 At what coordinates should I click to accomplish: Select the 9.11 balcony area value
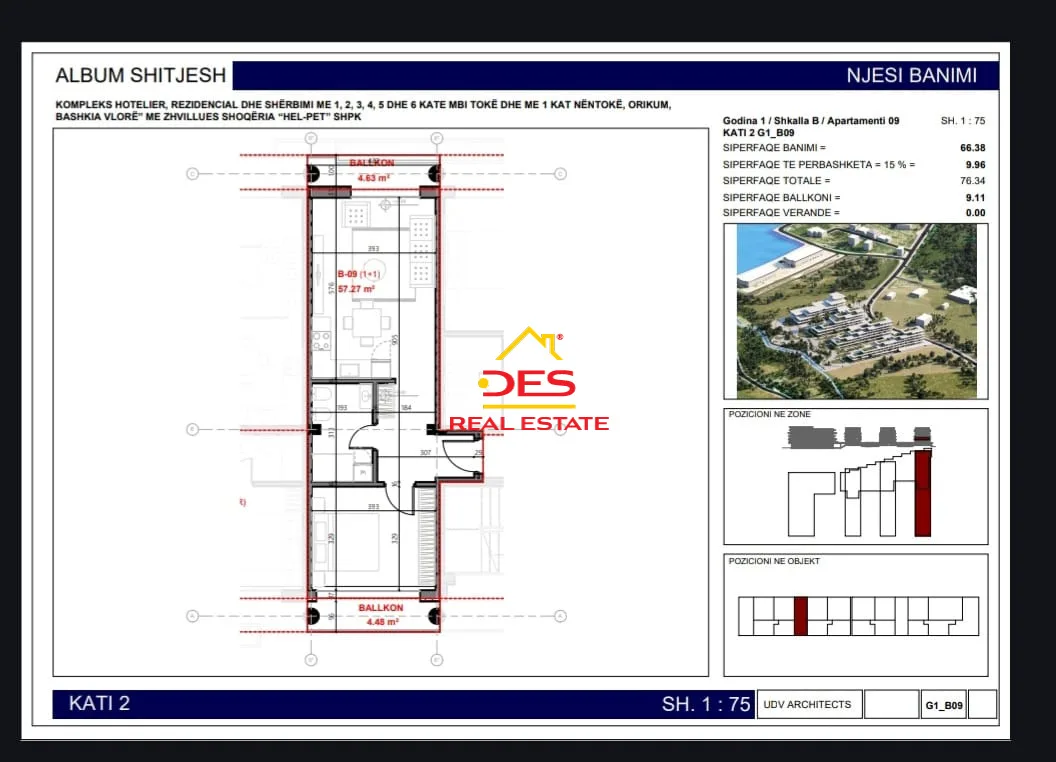pyautogui.click(x=975, y=197)
